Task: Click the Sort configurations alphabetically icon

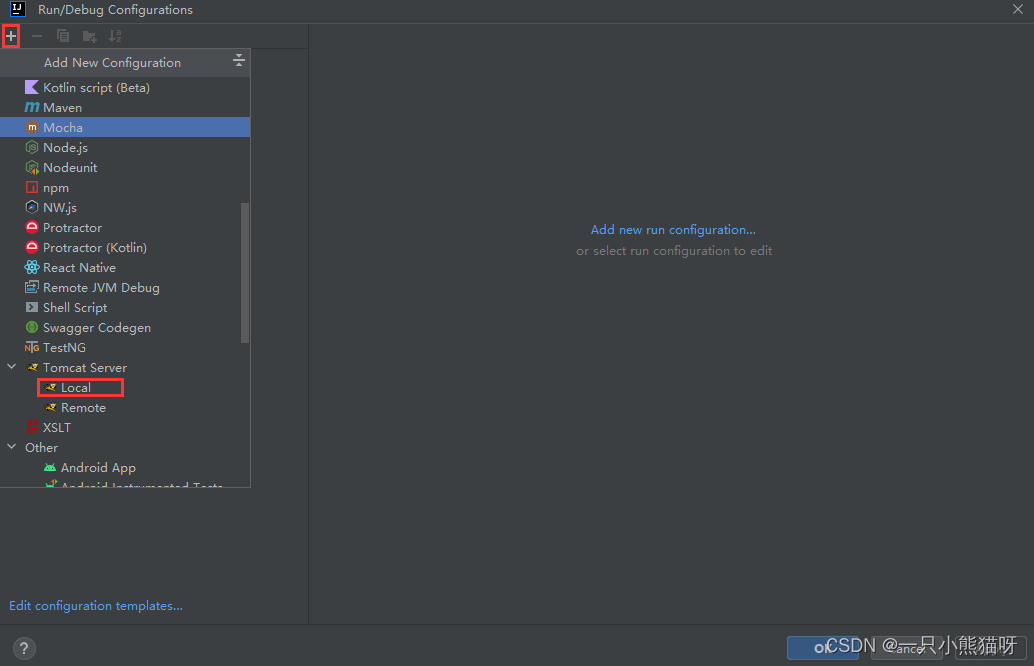Action: coord(115,36)
